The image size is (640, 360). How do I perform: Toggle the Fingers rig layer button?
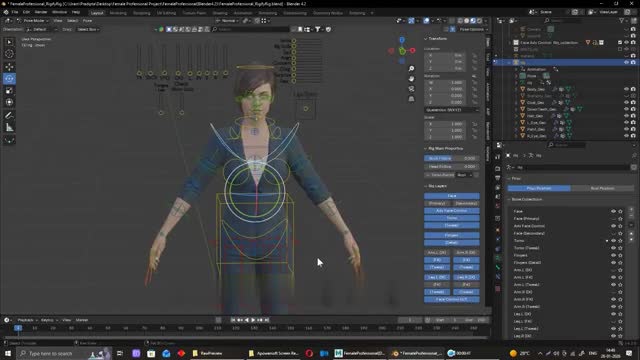point(451,235)
